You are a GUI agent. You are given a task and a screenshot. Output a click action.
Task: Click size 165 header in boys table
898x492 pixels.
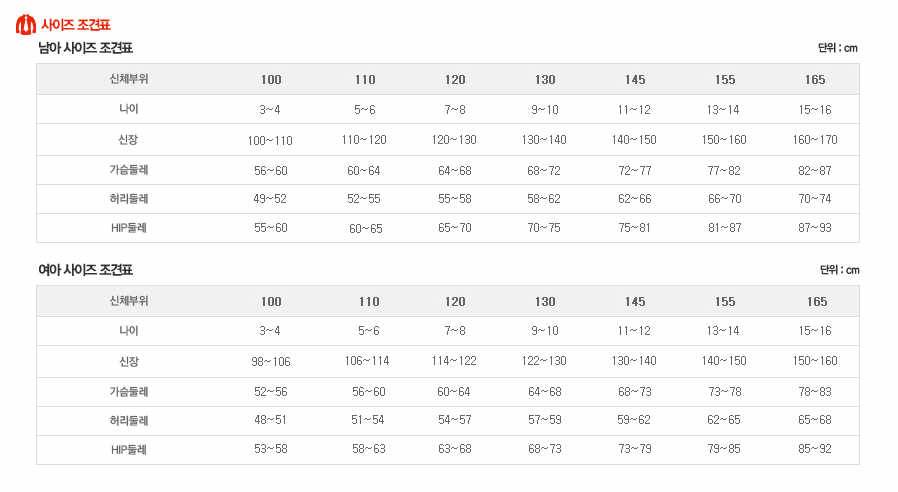[815, 80]
